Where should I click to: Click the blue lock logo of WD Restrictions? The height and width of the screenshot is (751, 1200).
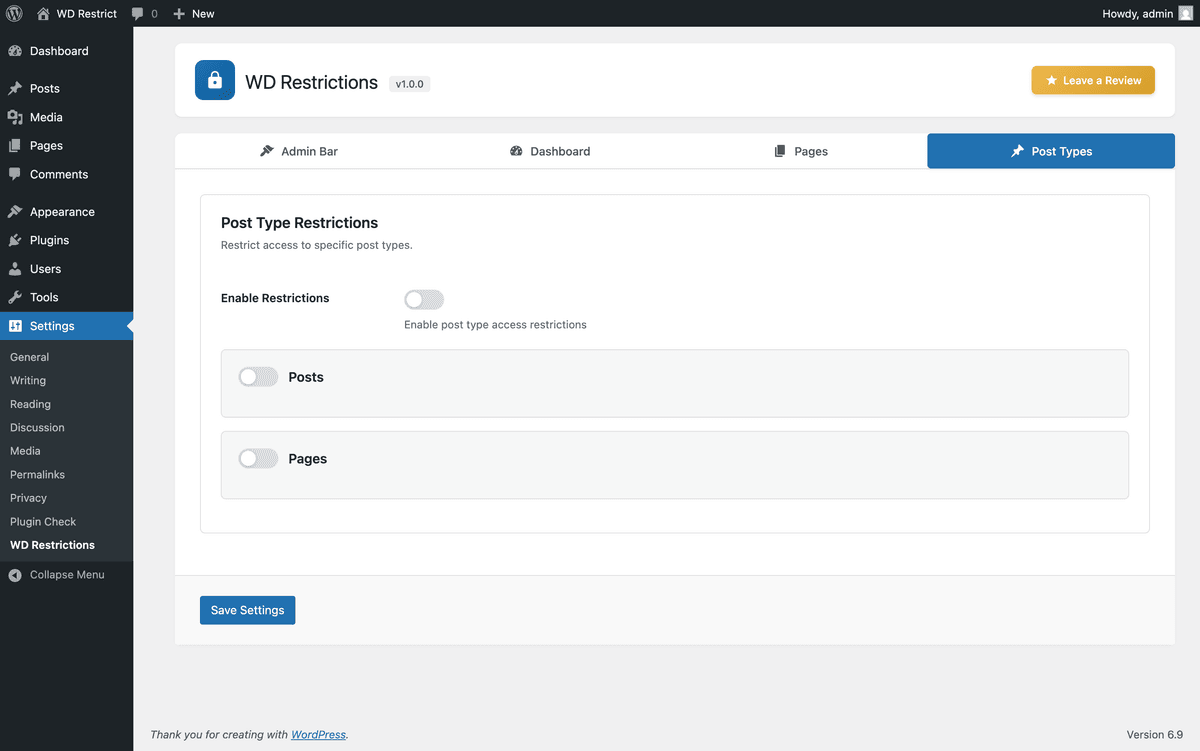coord(214,81)
